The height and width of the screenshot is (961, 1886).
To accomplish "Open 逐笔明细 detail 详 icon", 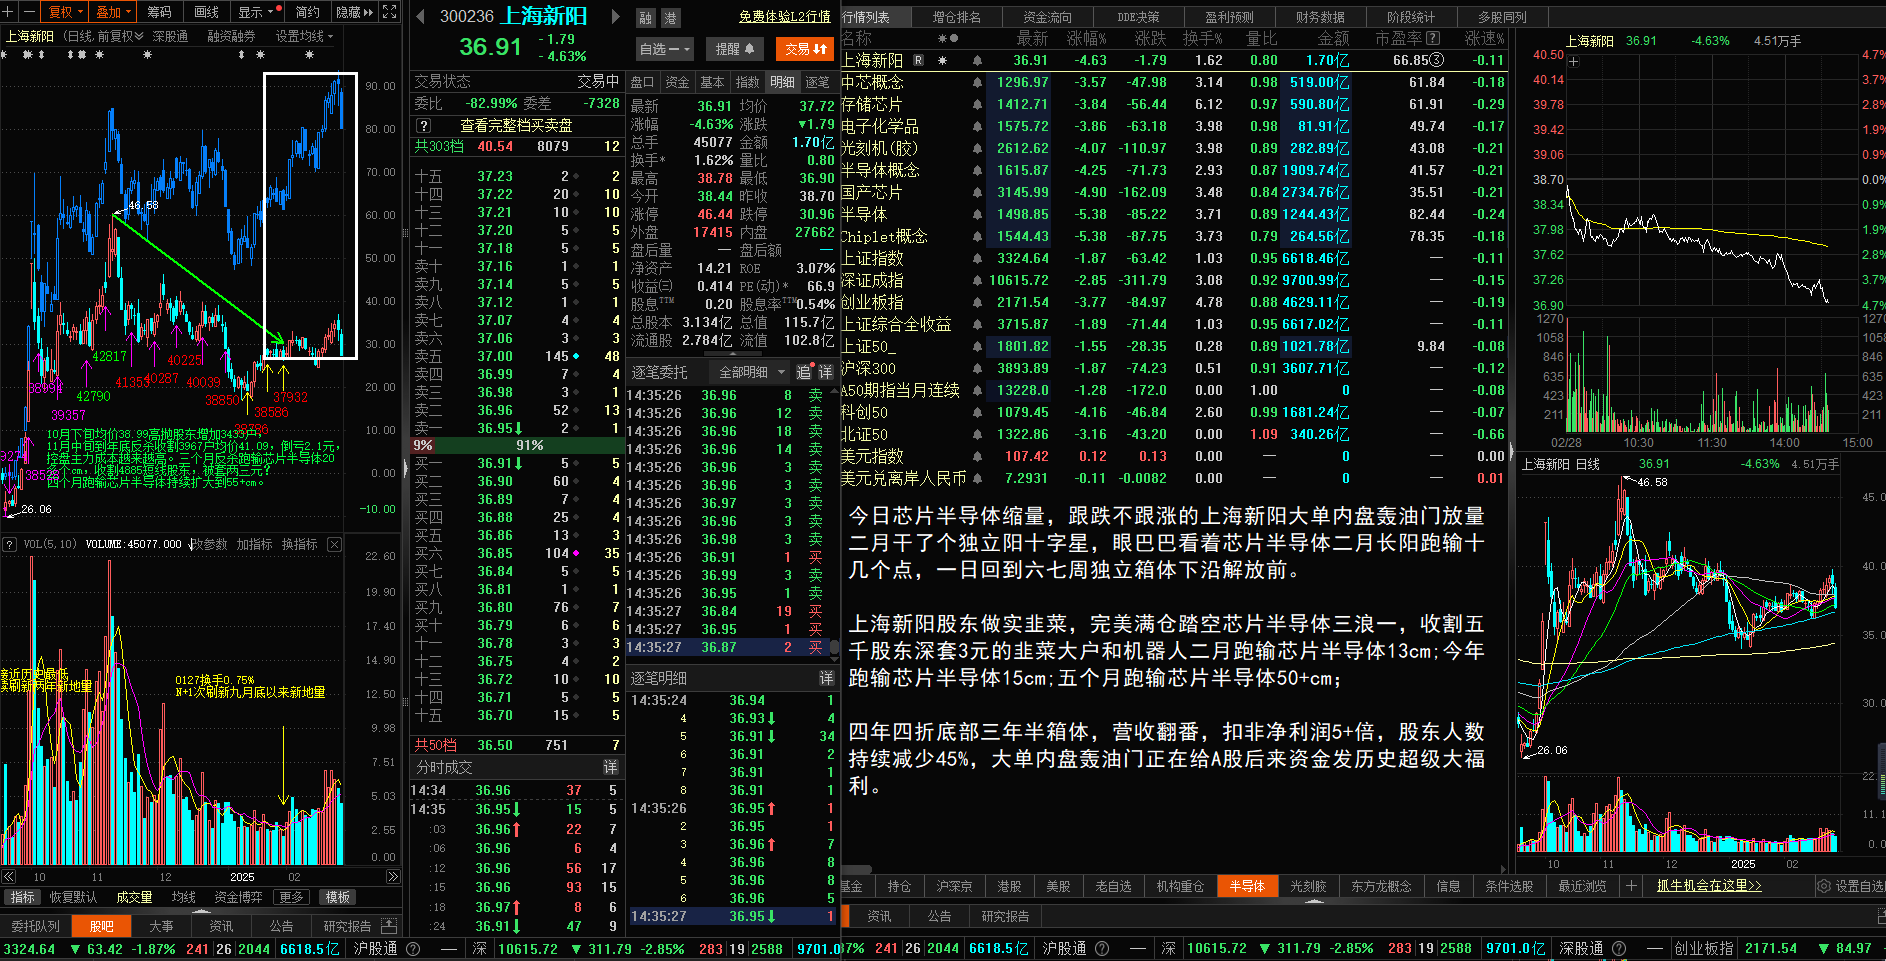I will tap(826, 678).
